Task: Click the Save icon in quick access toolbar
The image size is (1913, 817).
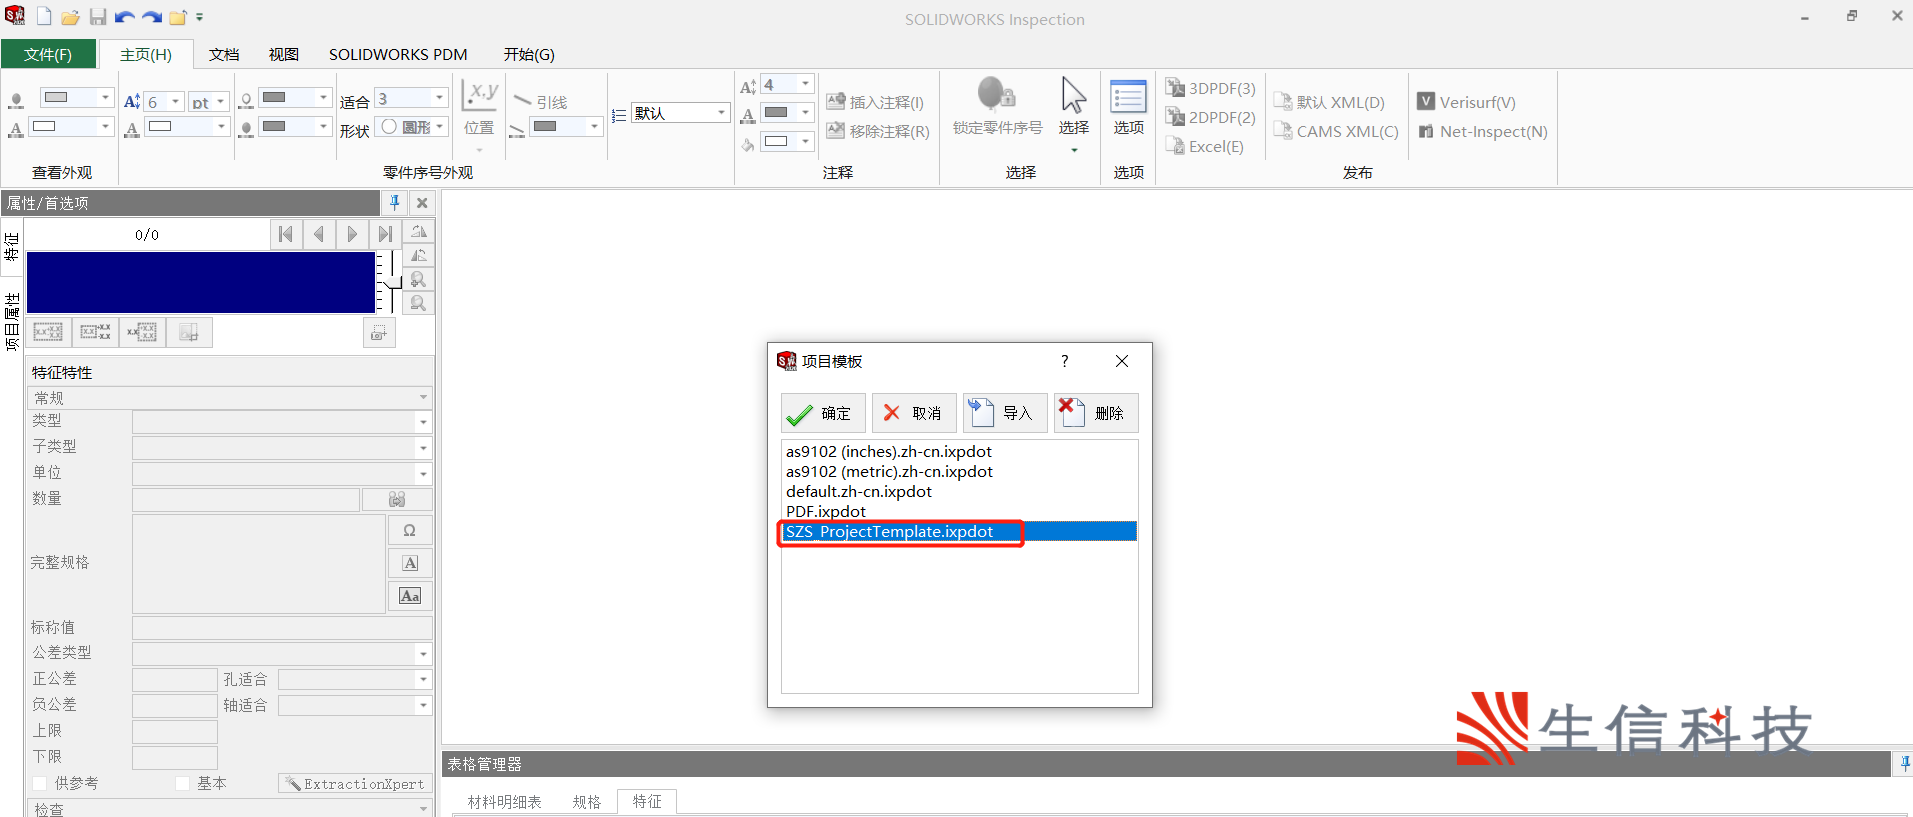Action: (98, 16)
